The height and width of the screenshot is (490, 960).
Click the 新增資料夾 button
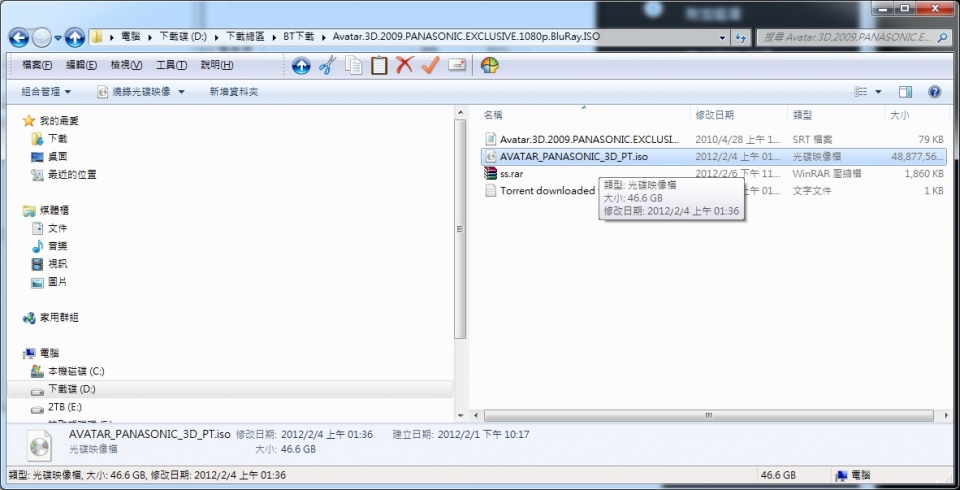tap(233, 92)
